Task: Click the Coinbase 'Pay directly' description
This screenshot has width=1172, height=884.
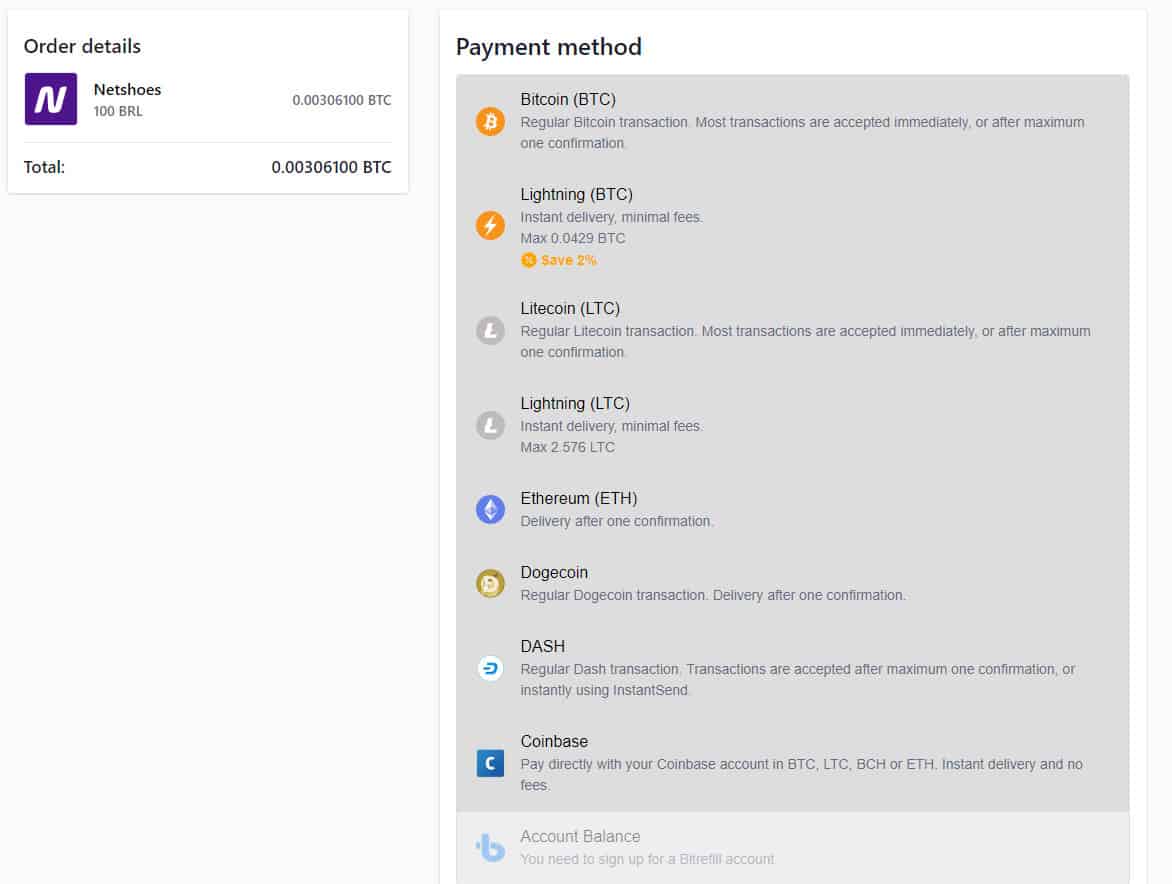Action: coord(801,774)
